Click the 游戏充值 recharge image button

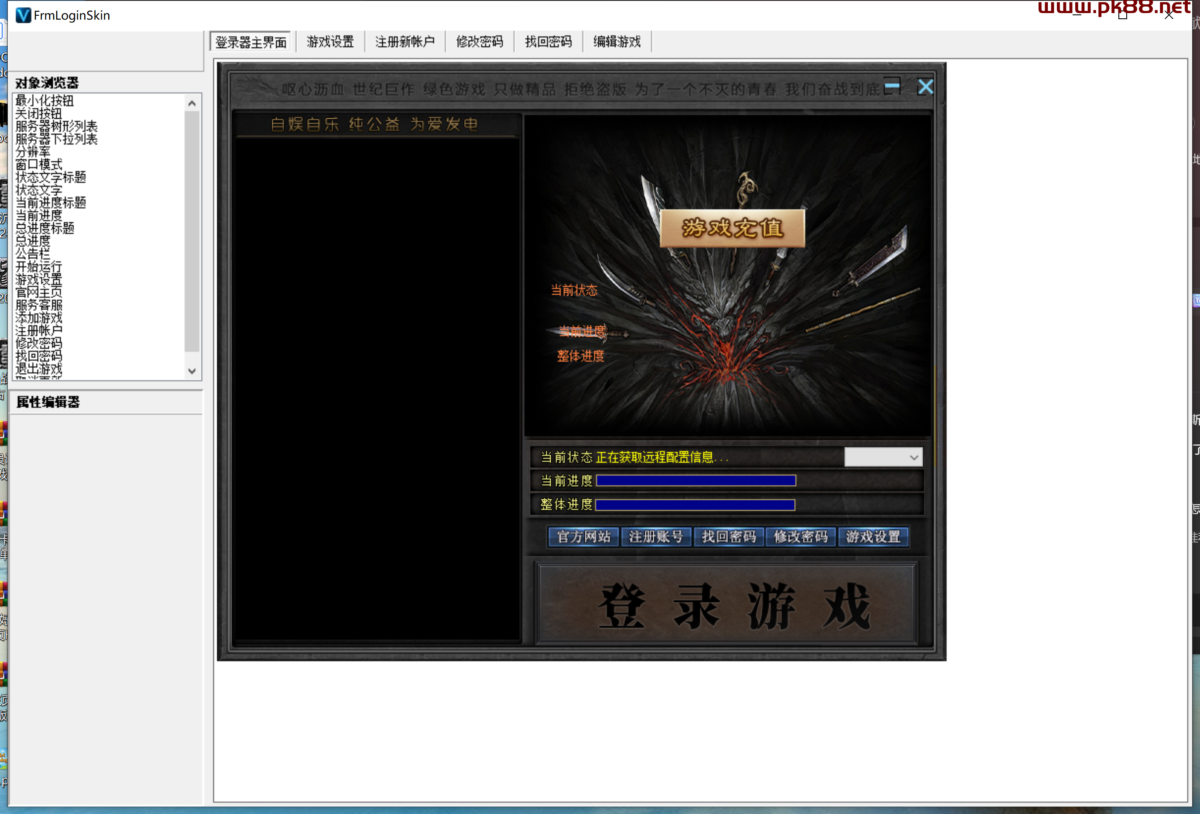coord(732,229)
